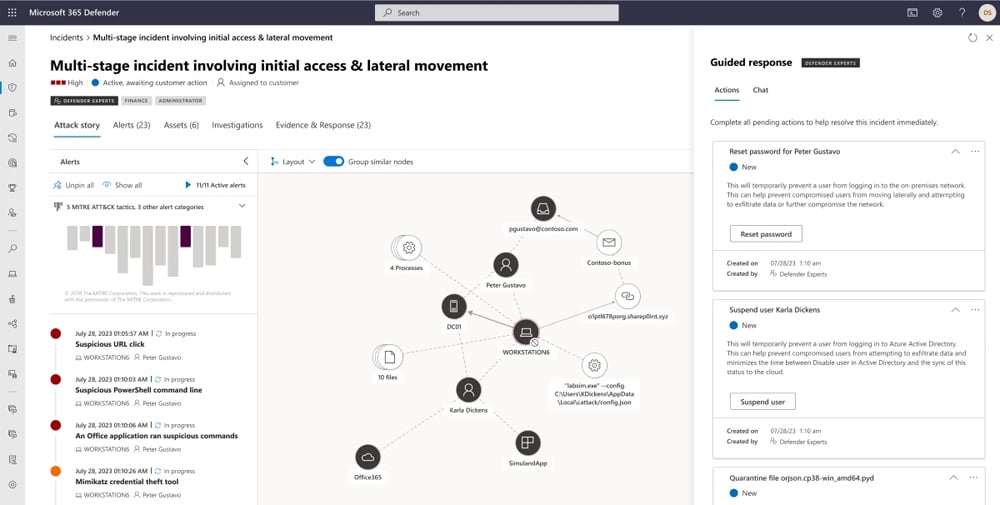This screenshot has height=505, width=1000.
Task: Click the WORKSTATION6 node in the graph
Action: point(526,332)
